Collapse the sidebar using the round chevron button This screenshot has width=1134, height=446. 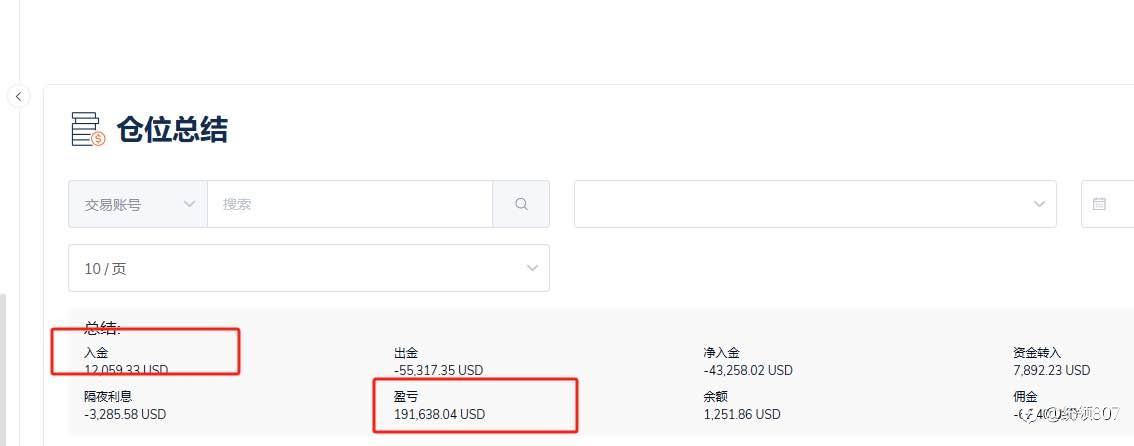(x=18, y=96)
